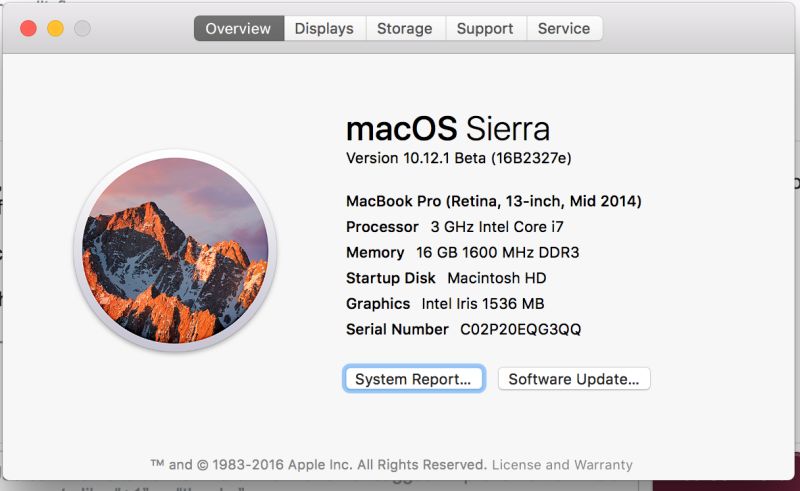
Task: Click the 16 GB 1600 MHz DDR3 value
Action: [498, 252]
